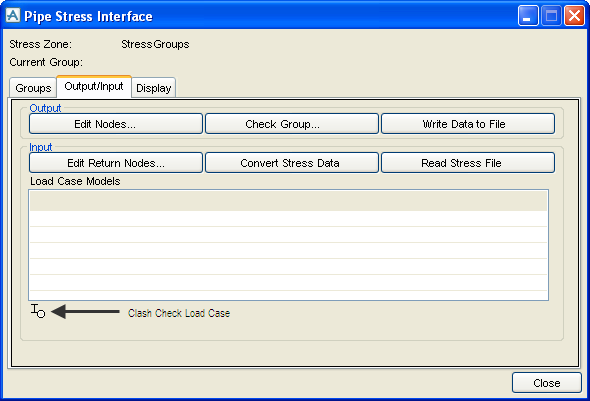This screenshot has width=590, height=401.
Task: Open the Edit Nodes dialog
Action: (x=116, y=124)
